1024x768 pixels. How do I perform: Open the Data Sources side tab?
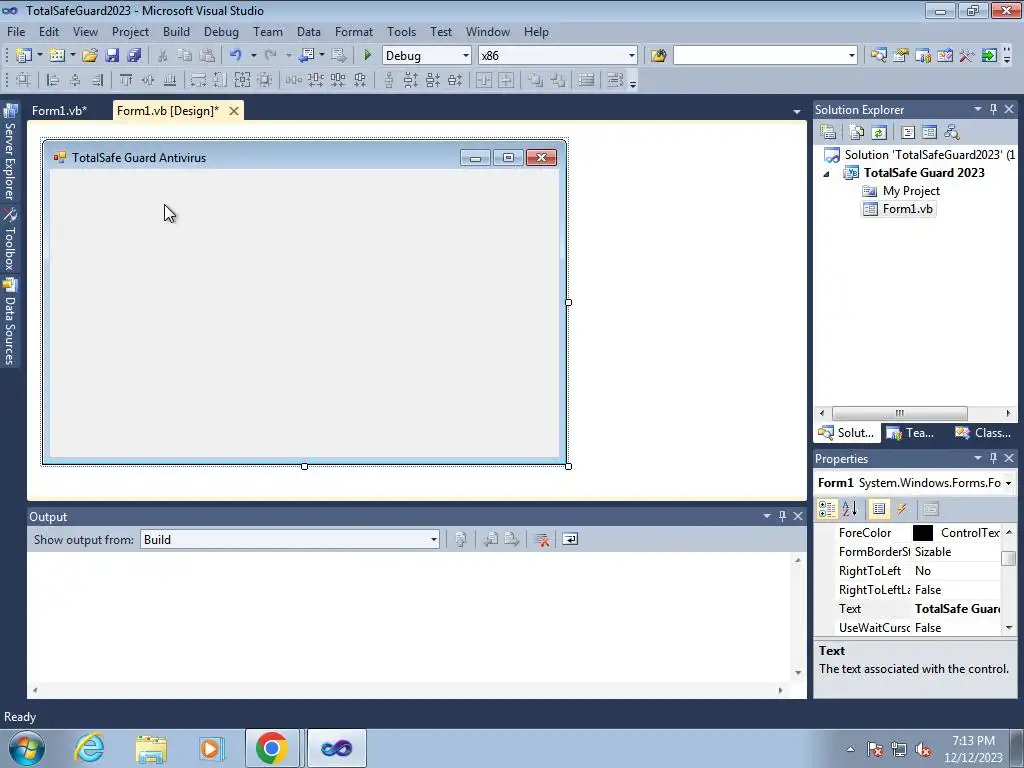(x=10, y=322)
